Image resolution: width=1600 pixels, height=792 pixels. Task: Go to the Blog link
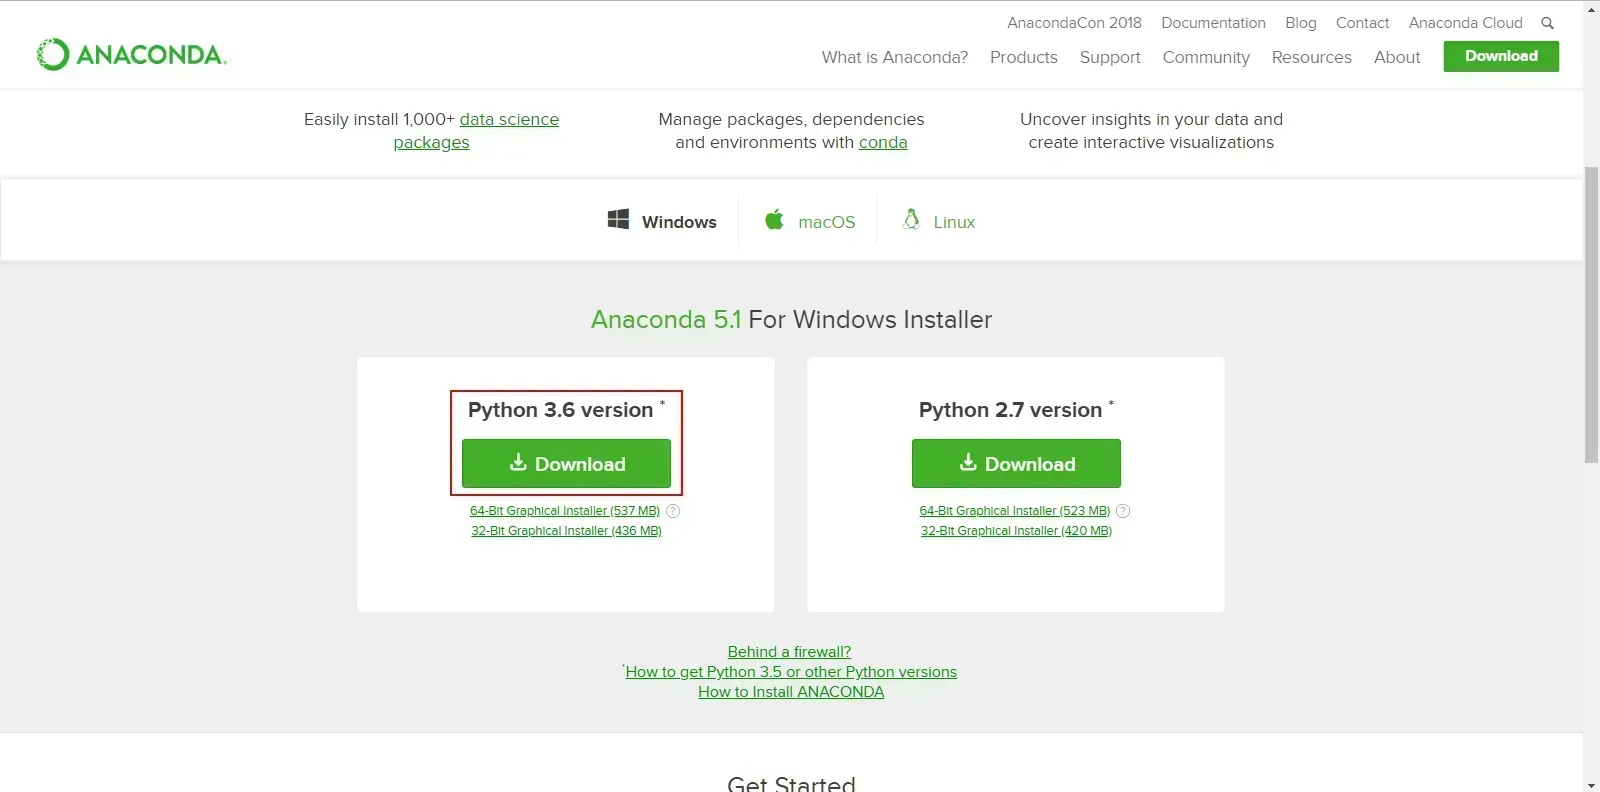click(x=1301, y=23)
